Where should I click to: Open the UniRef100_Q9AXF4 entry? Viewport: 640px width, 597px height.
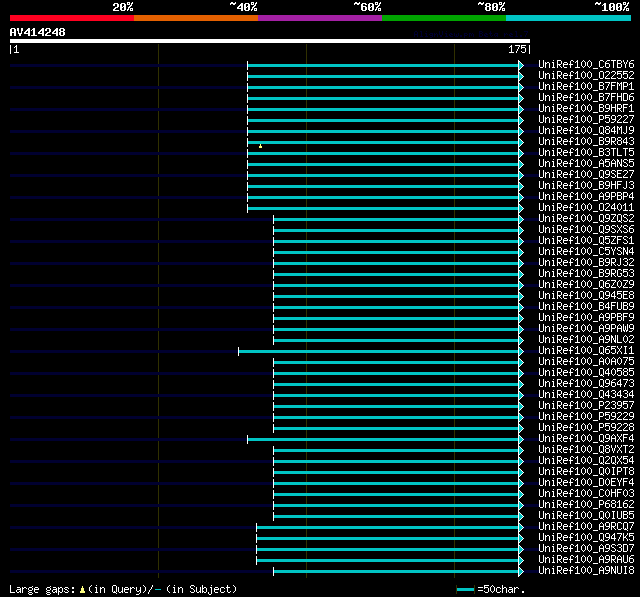tap(586, 439)
